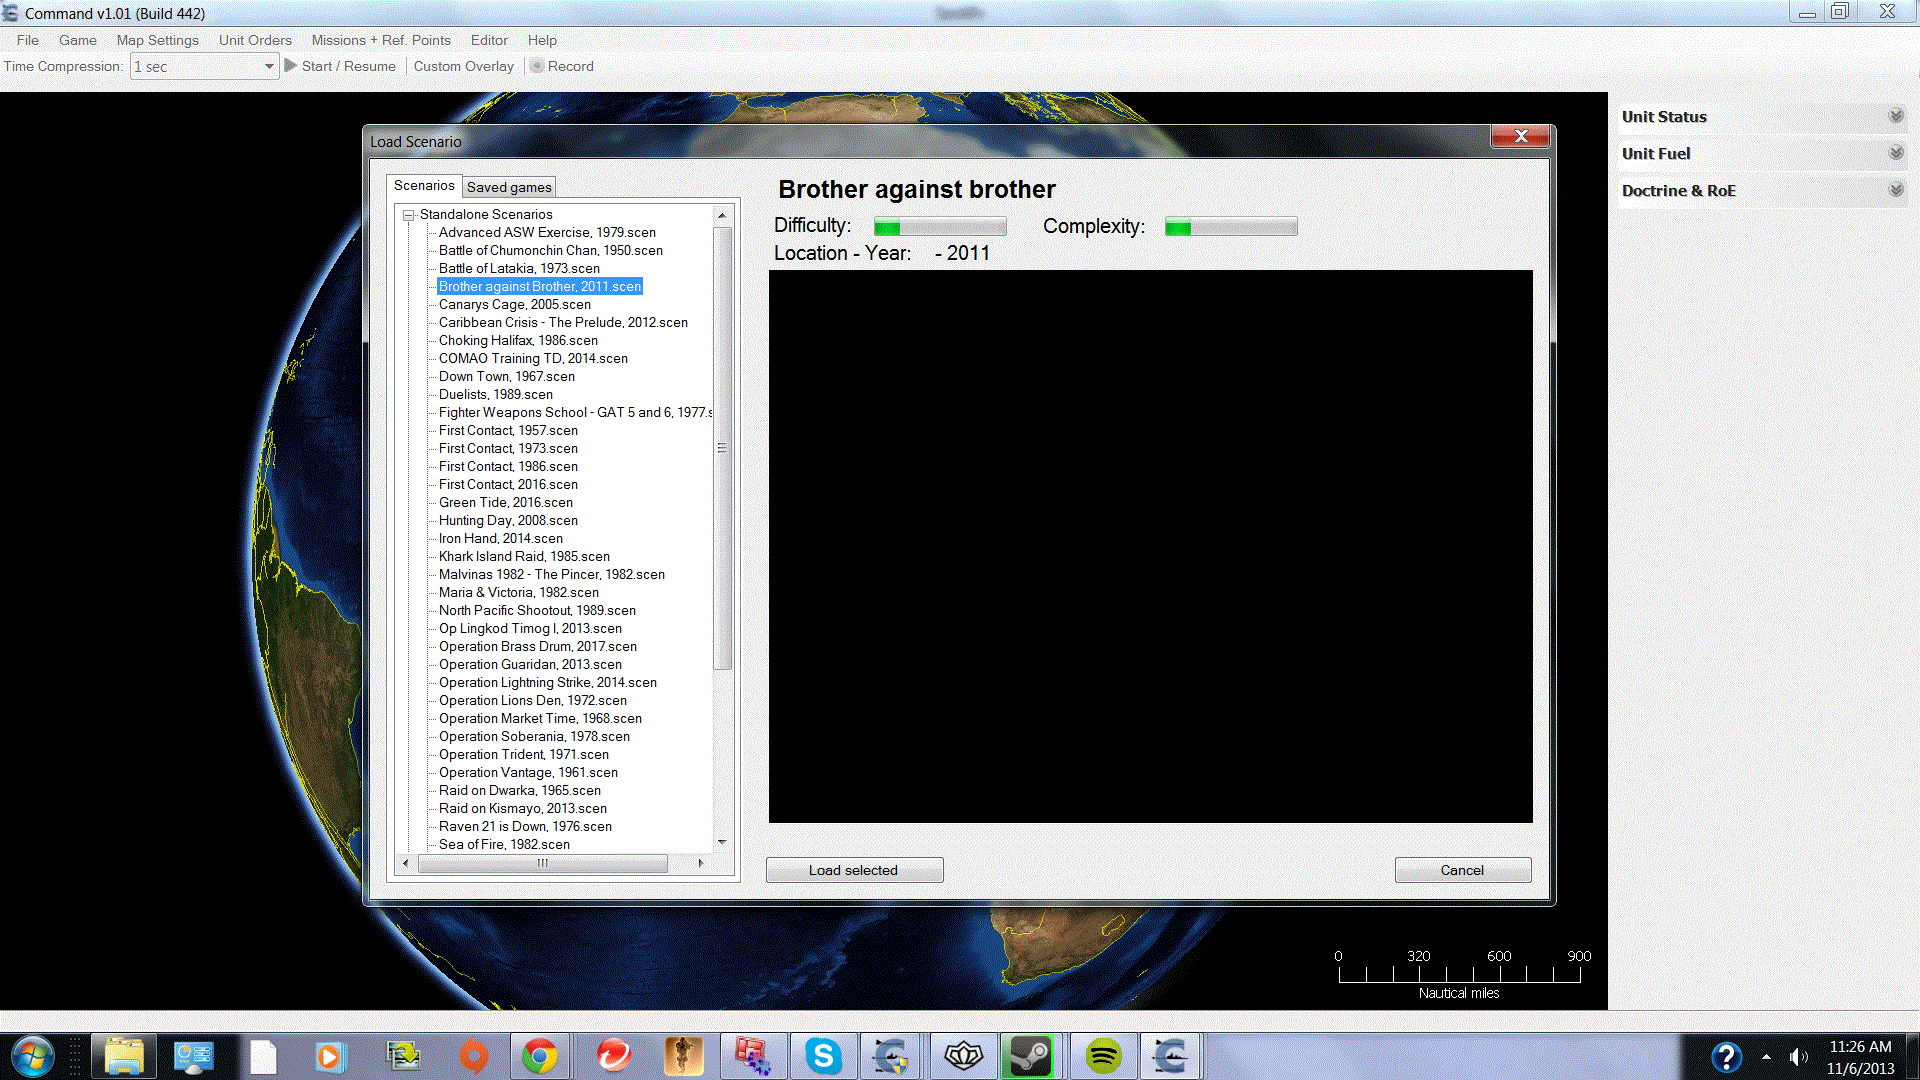Collapse the Standalone Scenarios tree node
Viewport: 1920px width, 1080px height.
[x=408, y=215]
